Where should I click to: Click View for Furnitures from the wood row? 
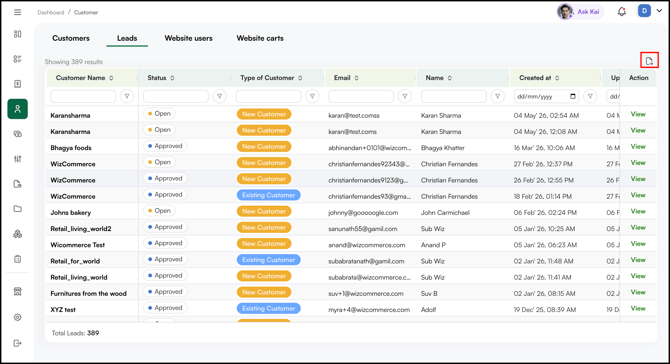(638, 292)
